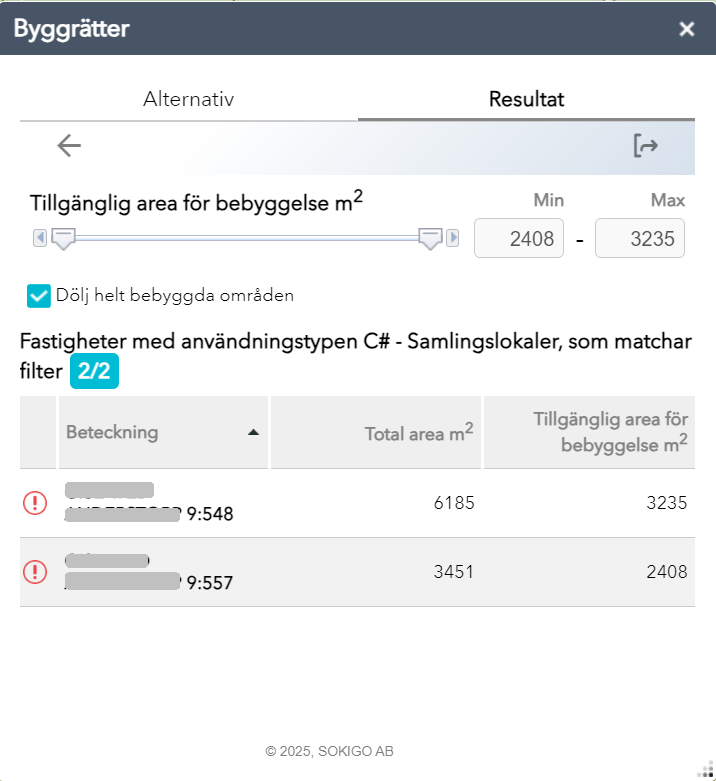Select the Resultat tab
The width and height of the screenshot is (716, 781).
click(526, 100)
